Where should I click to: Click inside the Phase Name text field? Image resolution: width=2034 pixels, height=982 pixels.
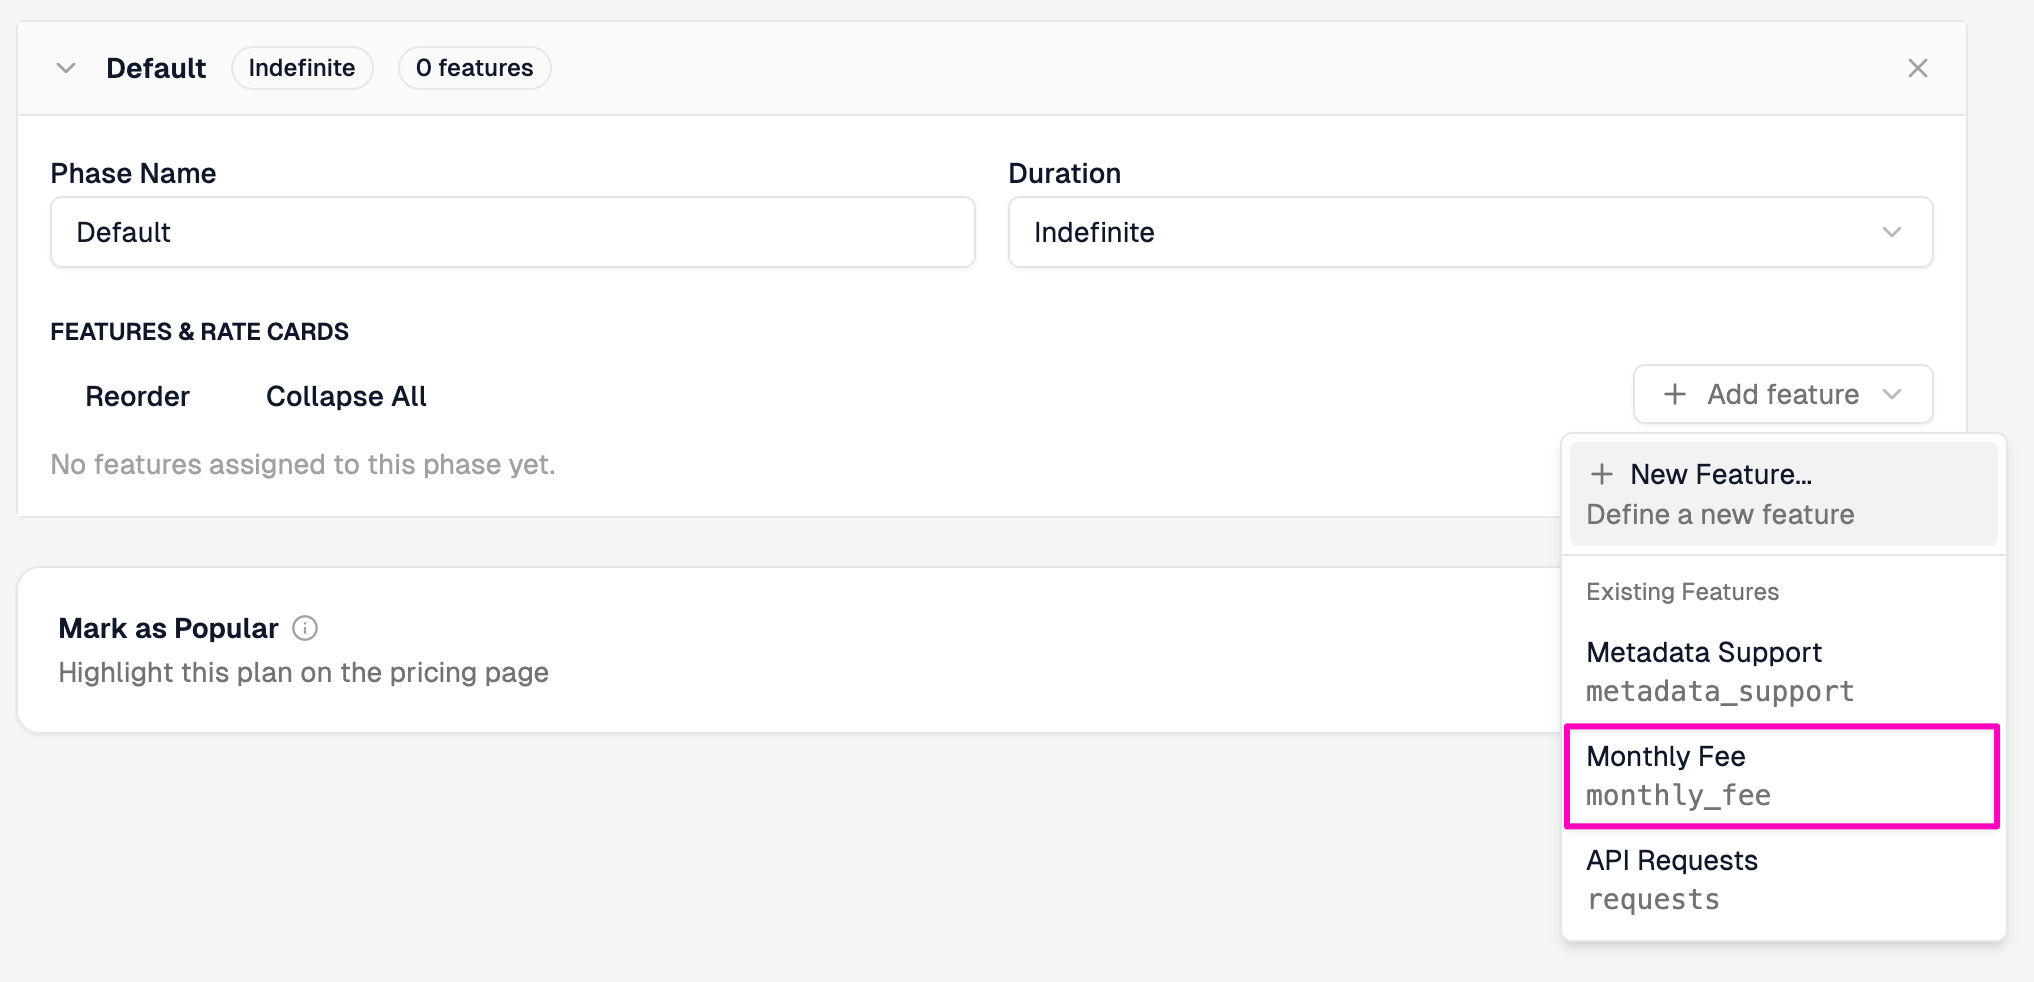512,232
